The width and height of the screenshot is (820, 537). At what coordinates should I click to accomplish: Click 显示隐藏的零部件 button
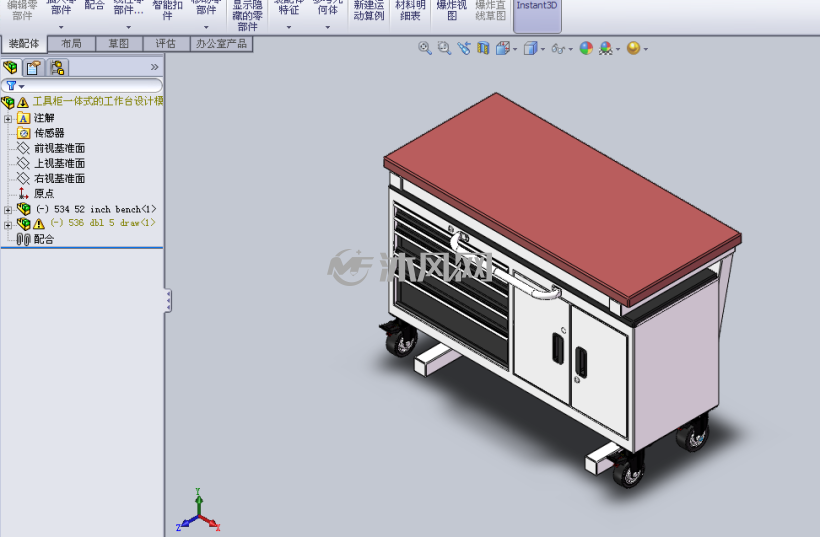pos(247,16)
